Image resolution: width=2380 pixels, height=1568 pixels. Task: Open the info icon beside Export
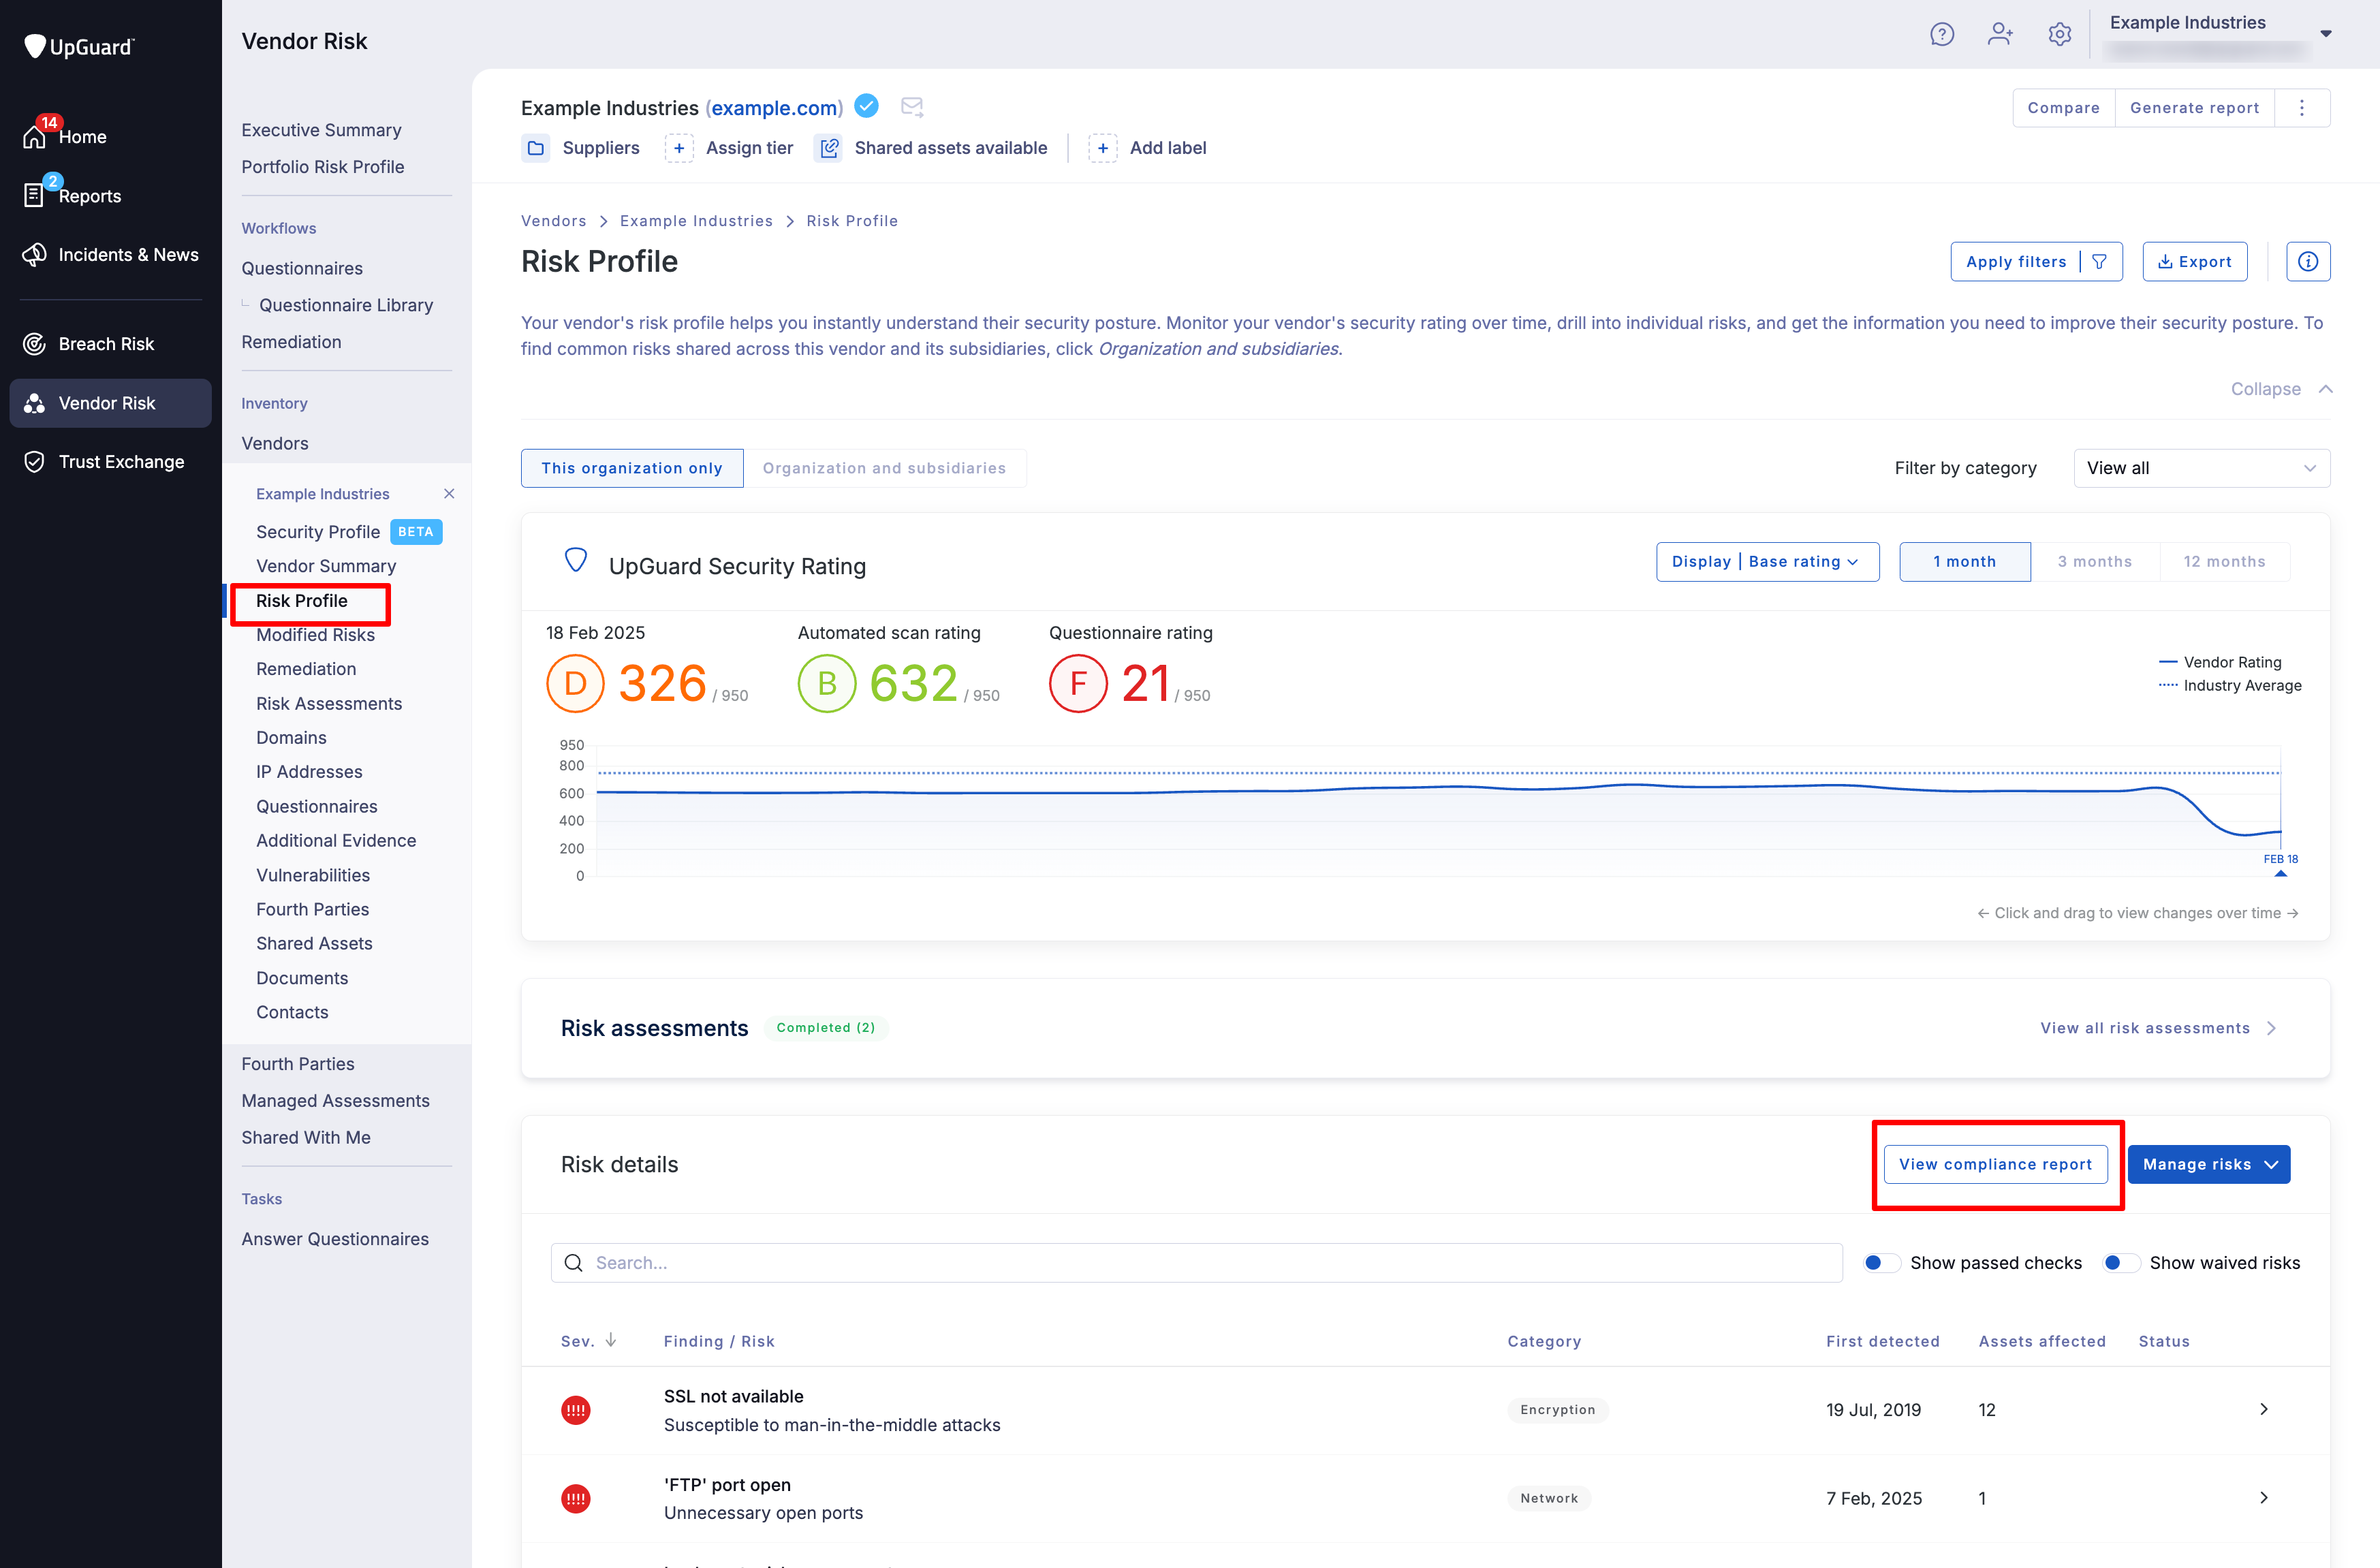click(x=2309, y=261)
